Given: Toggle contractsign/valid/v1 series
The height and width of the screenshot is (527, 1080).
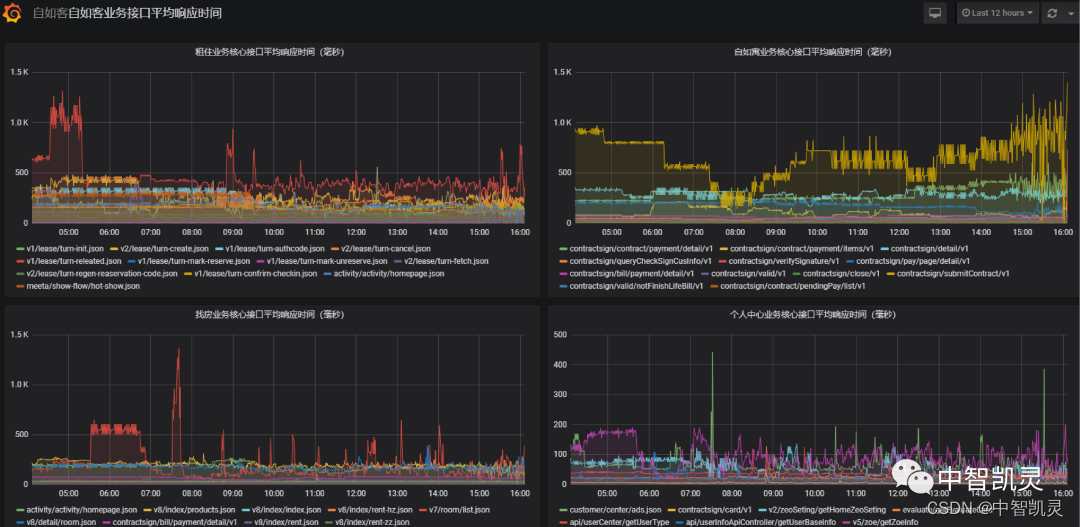Looking at the screenshot, I should pos(746,274).
